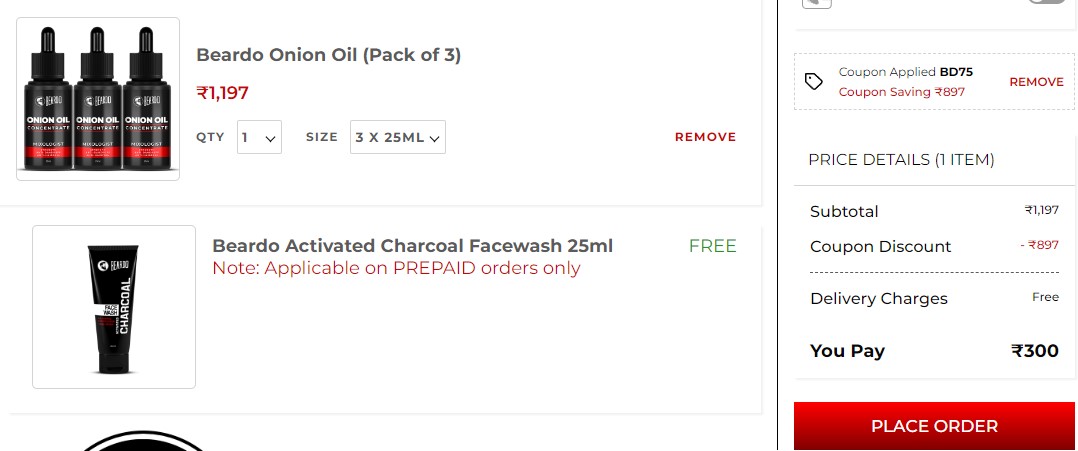Remove the applied BD75 coupon
Viewport: 1078px width, 451px height.
(1036, 82)
